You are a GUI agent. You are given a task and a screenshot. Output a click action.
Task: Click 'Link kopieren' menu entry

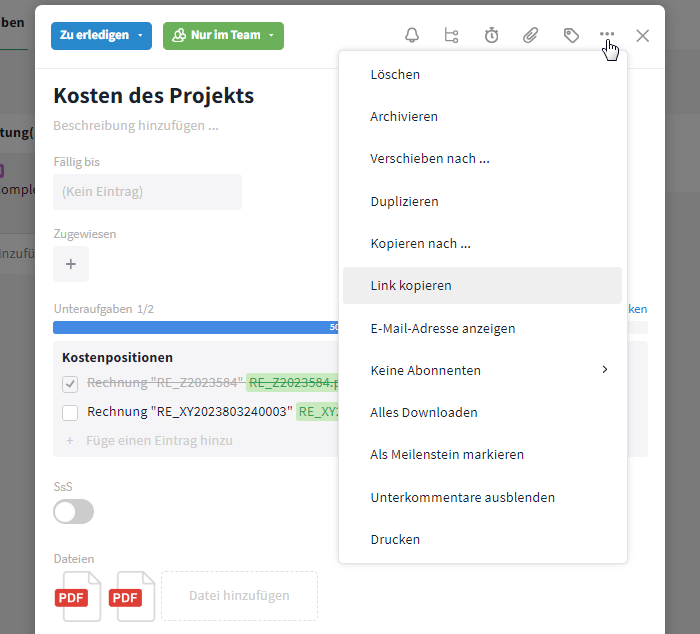pyautogui.click(x=483, y=285)
